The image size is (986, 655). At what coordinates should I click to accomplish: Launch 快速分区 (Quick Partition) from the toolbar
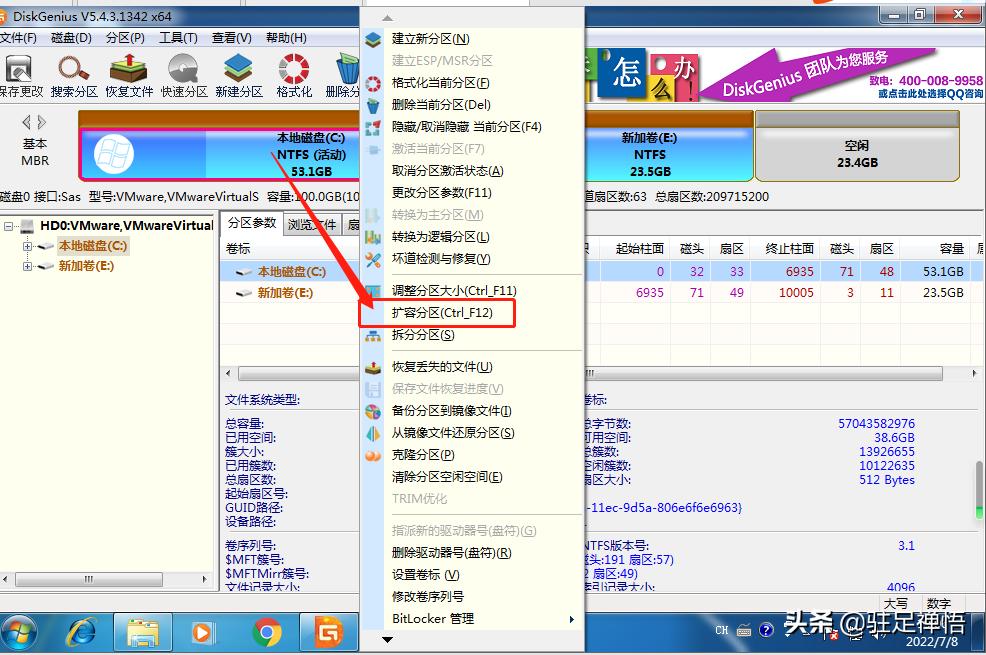pos(183,73)
